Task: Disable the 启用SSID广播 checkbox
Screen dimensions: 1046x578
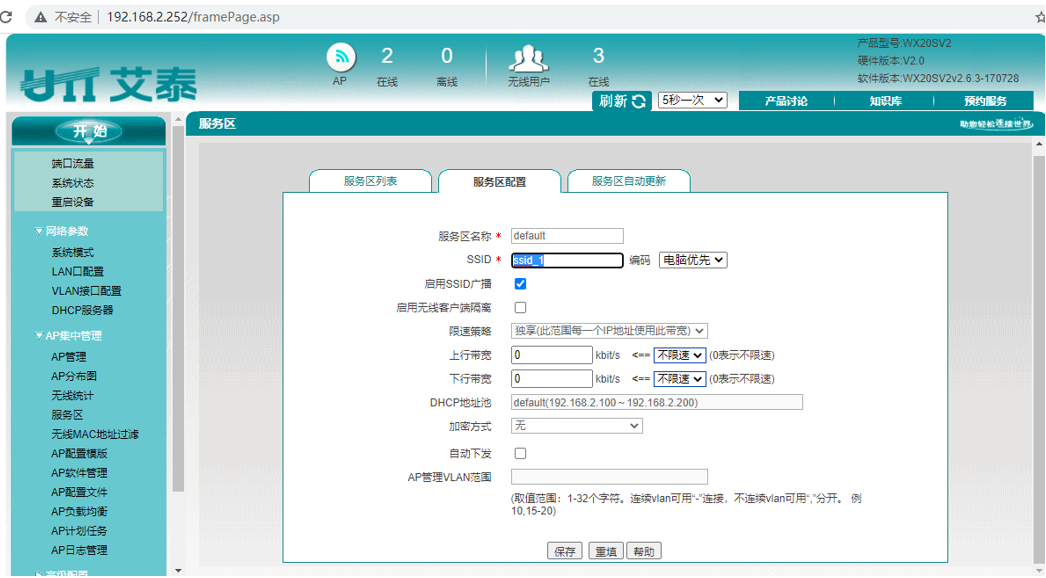Action: pos(520,284)
